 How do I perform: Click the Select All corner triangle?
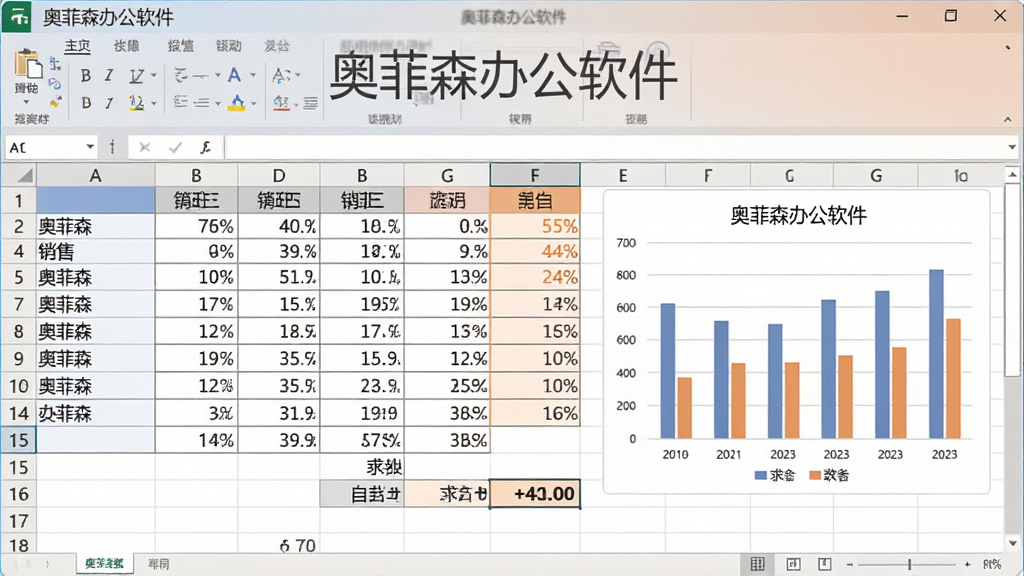pos(25,175)
